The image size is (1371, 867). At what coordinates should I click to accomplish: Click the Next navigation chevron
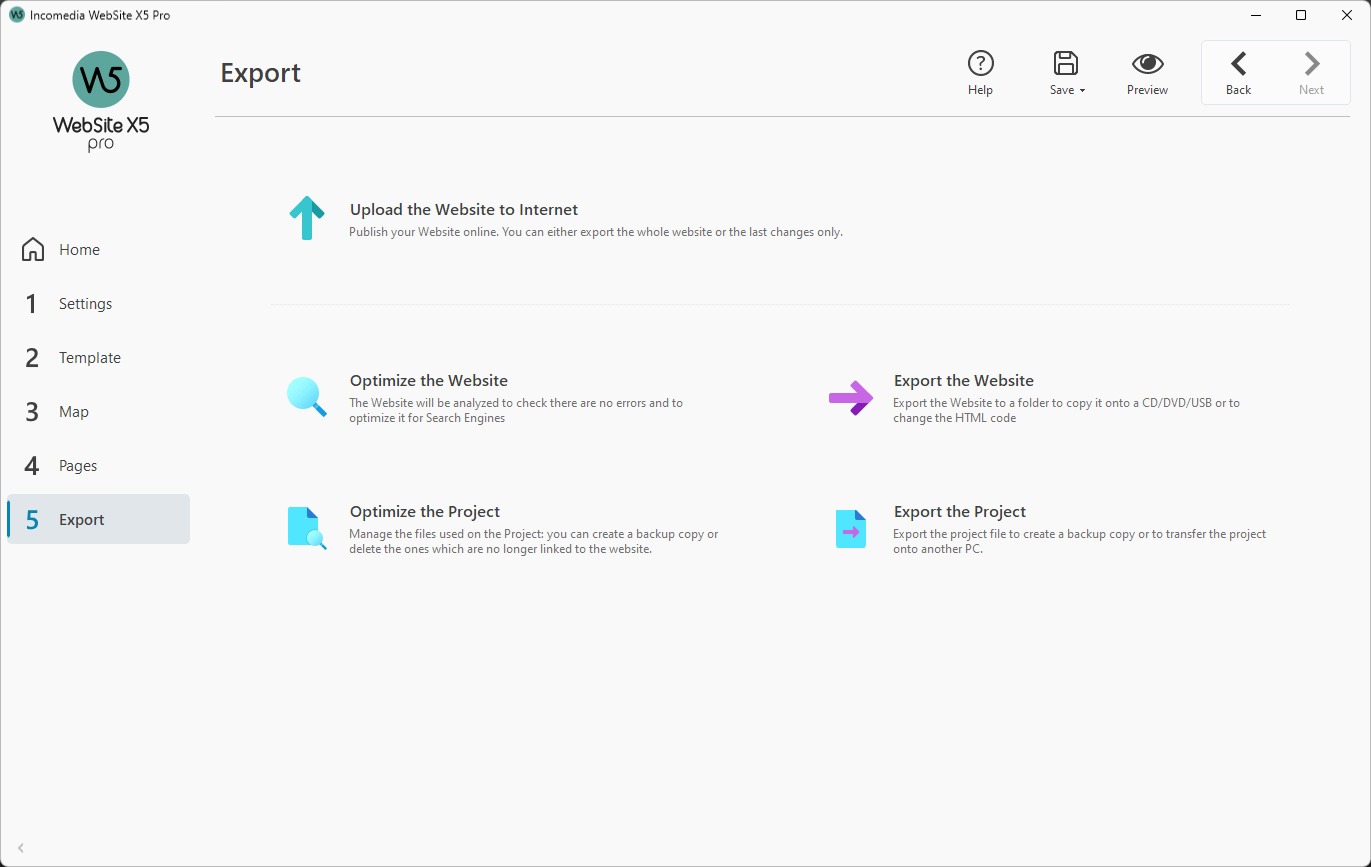tap(1311, 63)
